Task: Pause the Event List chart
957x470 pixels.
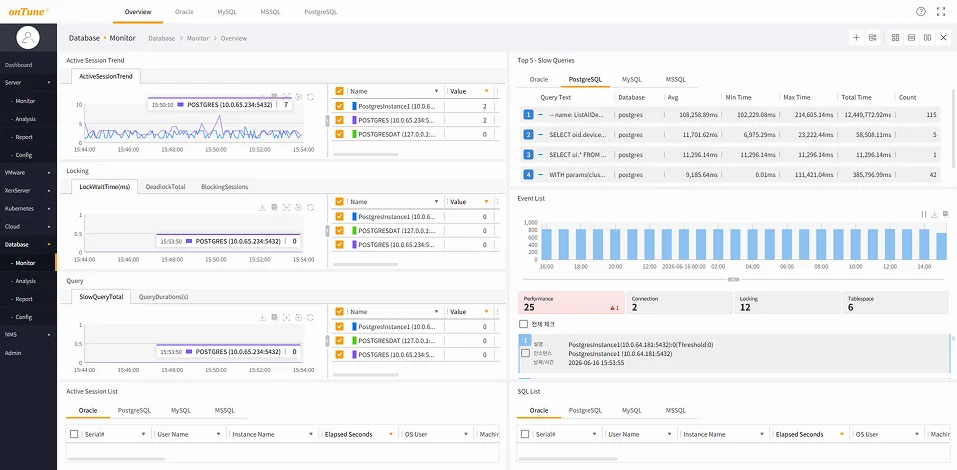Action: pyautogui.click(x=923, y=214)
